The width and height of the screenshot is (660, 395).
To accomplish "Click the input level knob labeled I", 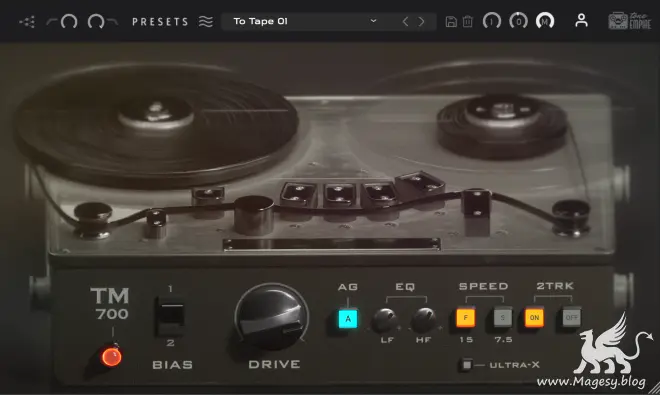I will [x=492, y=21].
